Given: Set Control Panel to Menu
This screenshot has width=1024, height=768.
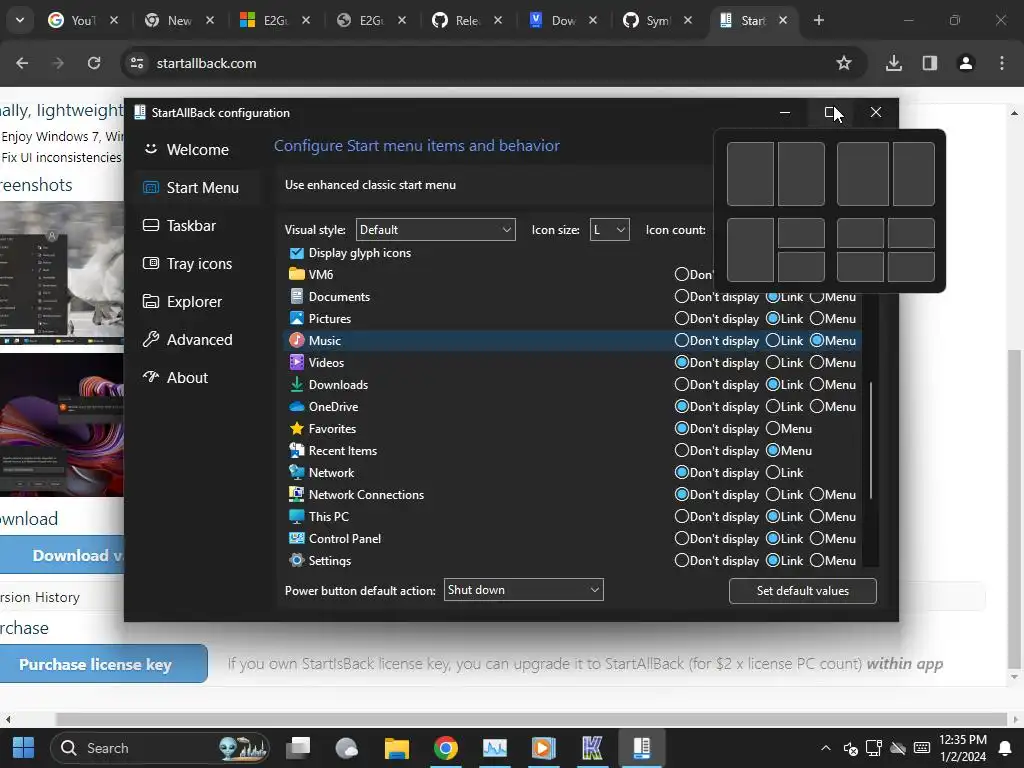Looking at the screenshot, I should (817, 539).
